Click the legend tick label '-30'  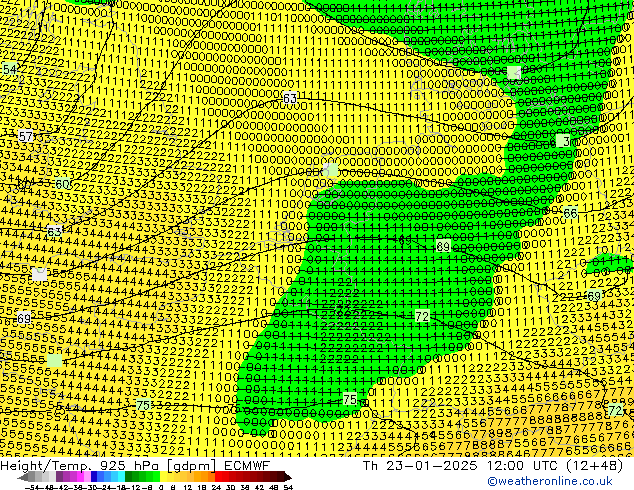click(91, 487)
